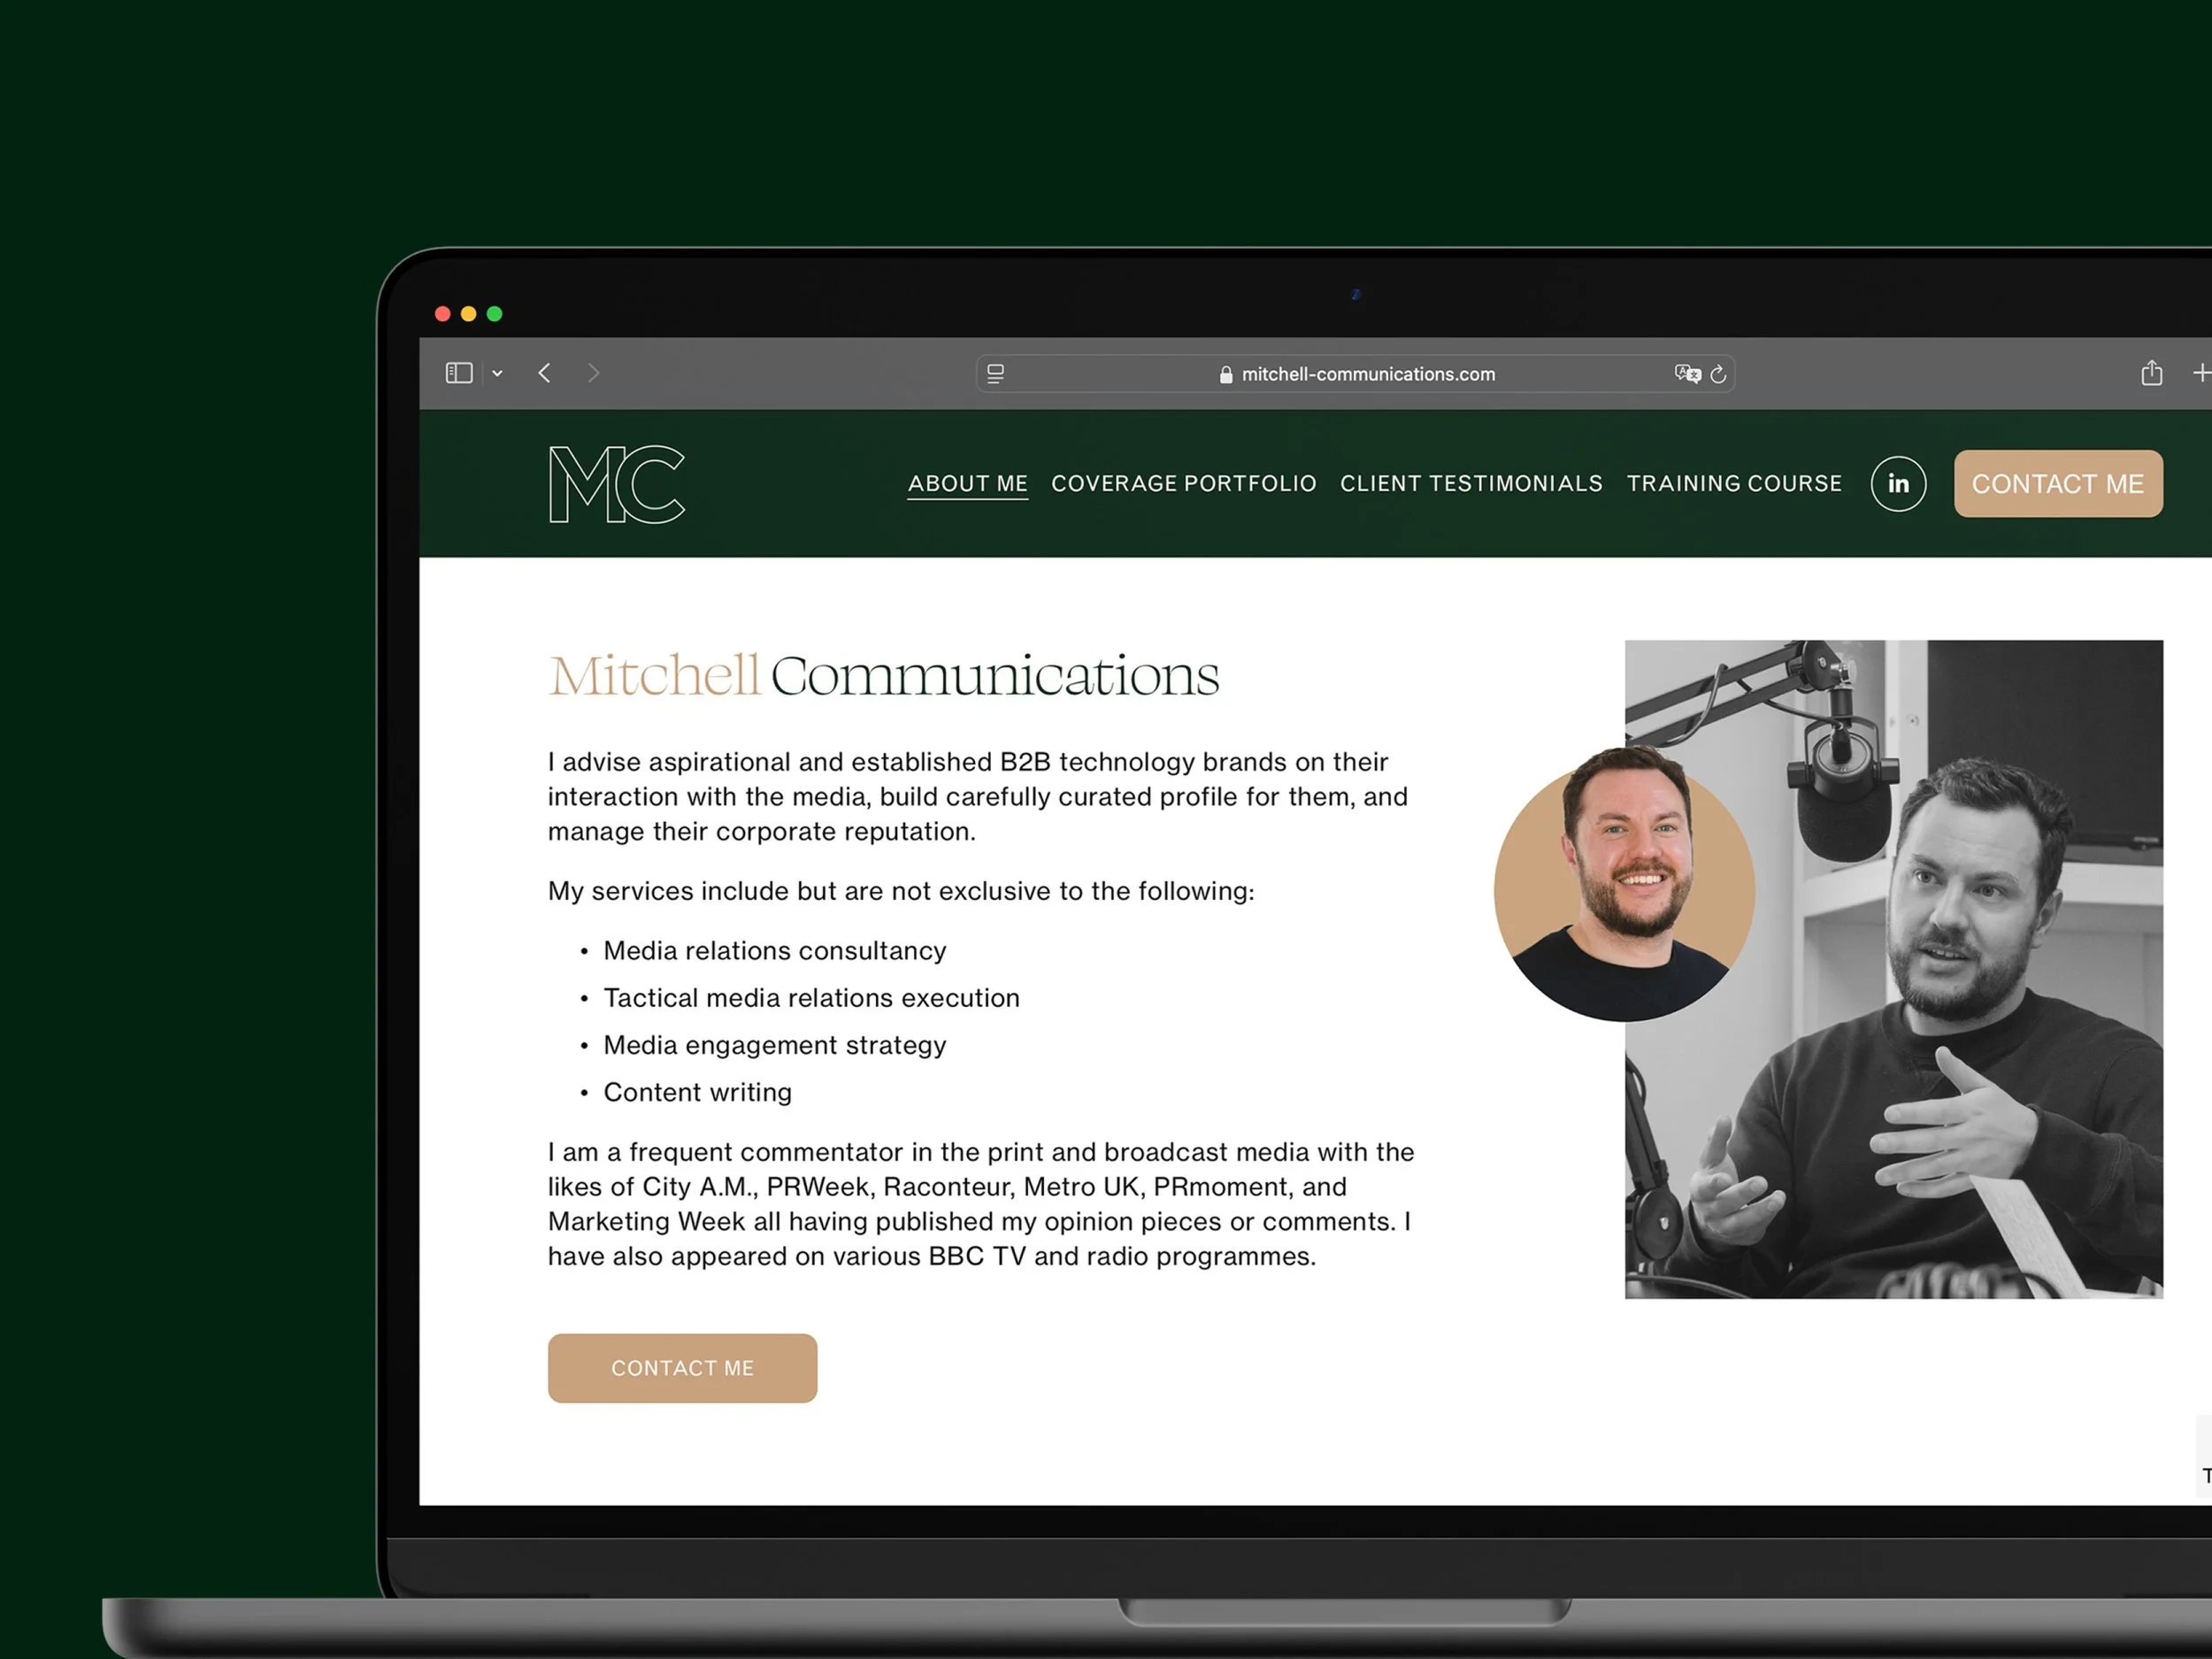The height and width of the screenshot is (1659, 2212).
Task: Click the forward navigation arrow
Action: click(594, 373)
